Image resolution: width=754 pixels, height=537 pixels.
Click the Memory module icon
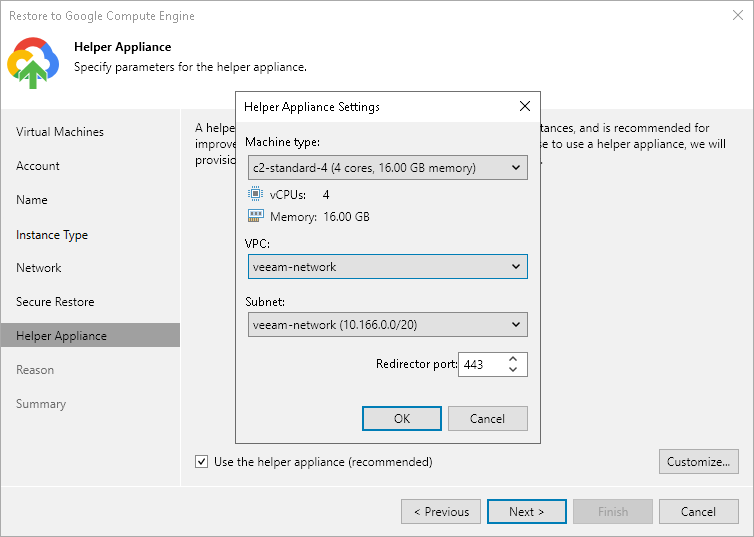[255, 216]
